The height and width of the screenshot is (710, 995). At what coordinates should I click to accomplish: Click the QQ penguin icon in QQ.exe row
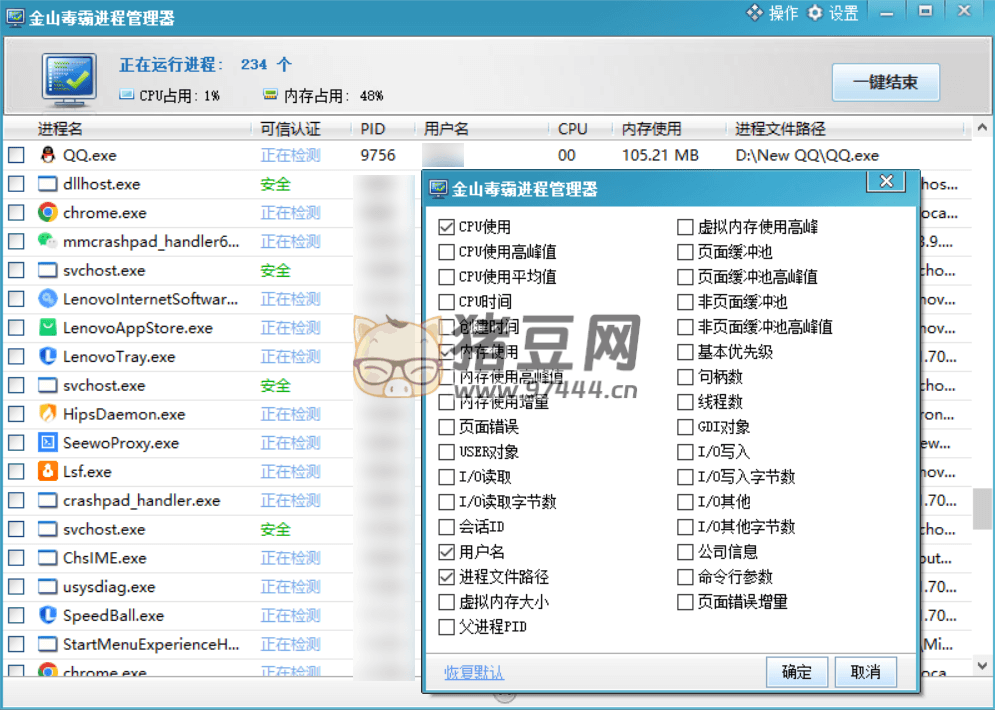[x=48, y=155]
